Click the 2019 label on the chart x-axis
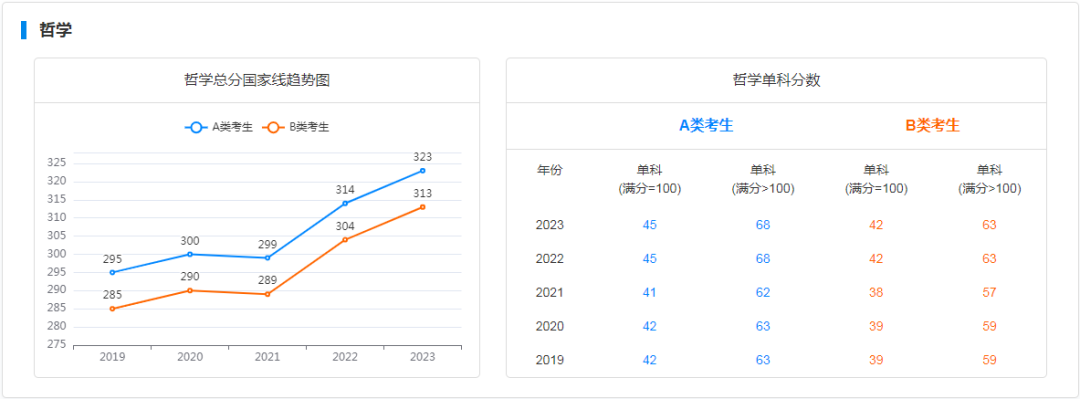 112,356
